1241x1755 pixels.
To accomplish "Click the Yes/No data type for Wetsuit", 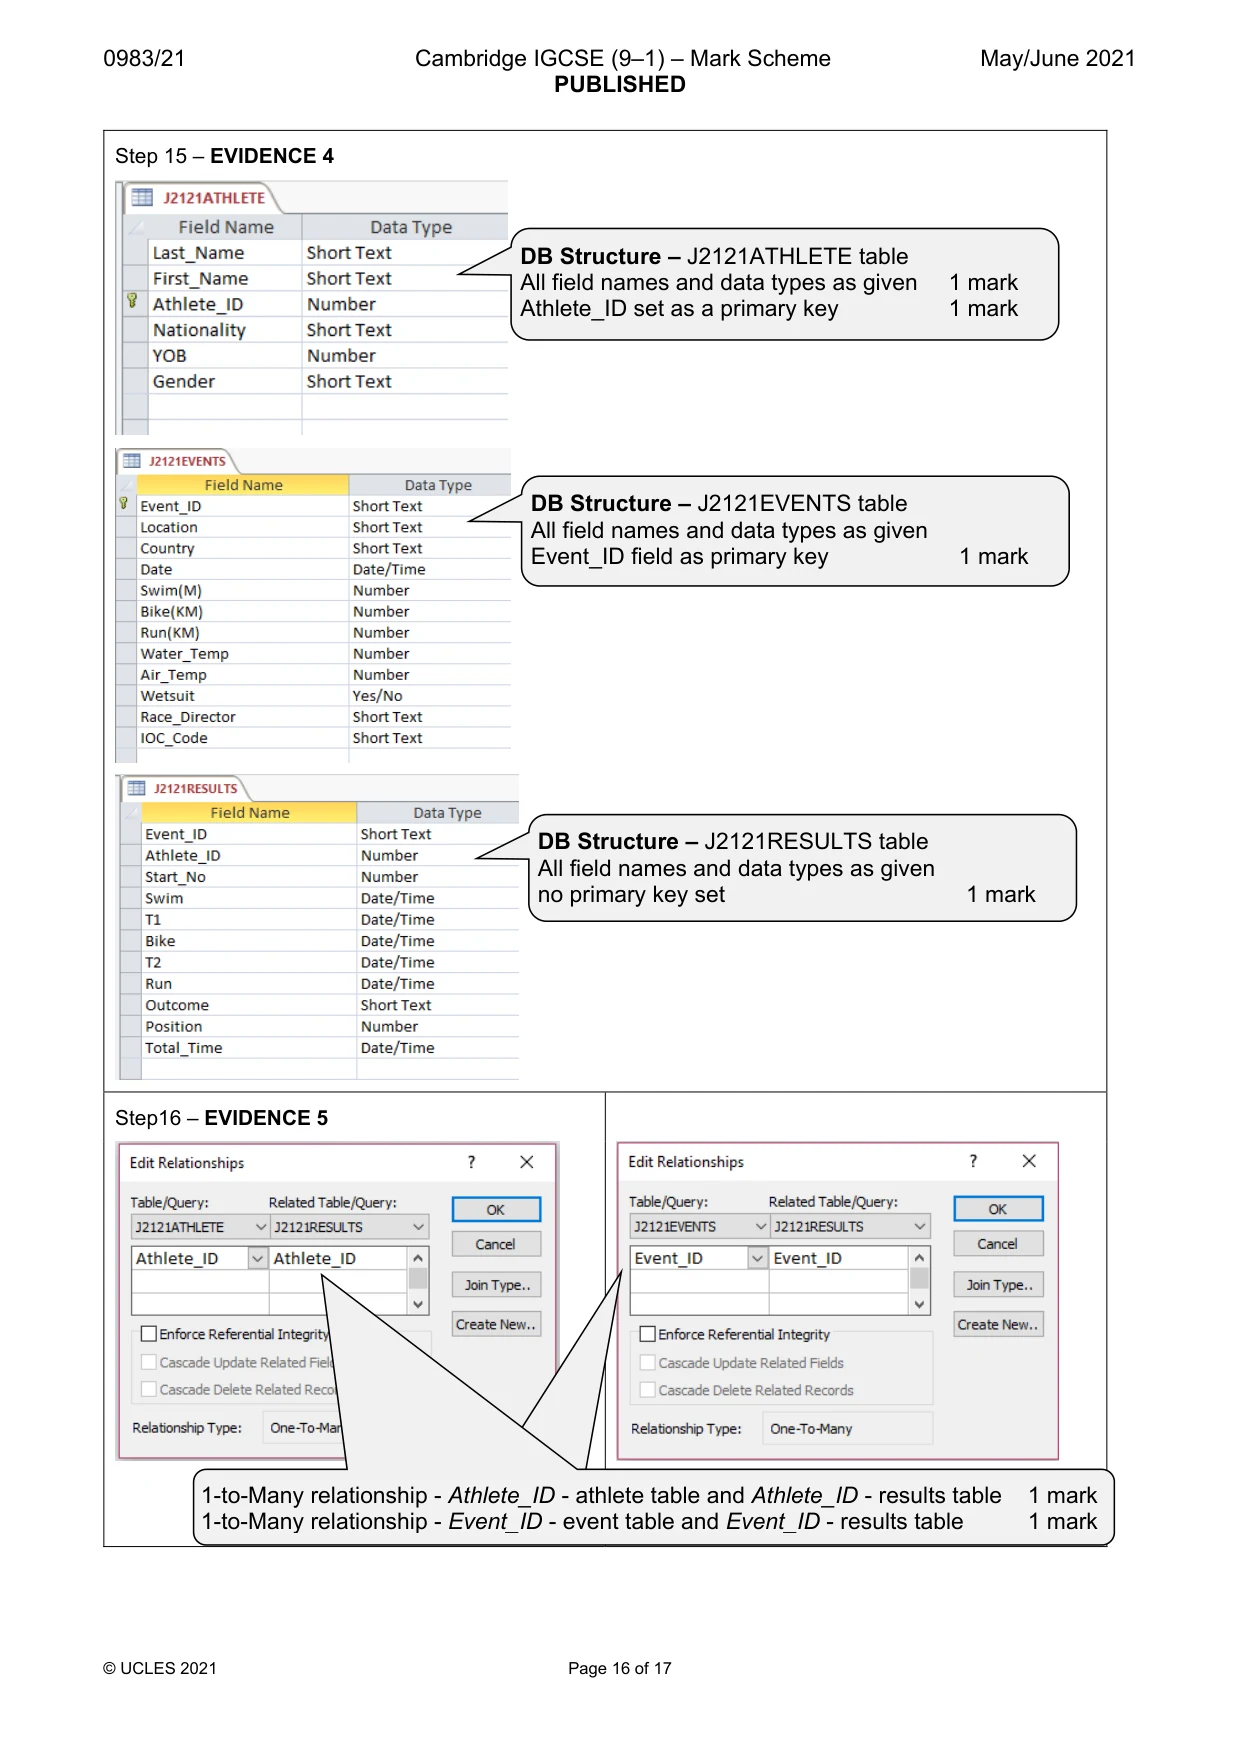I will click(x=430, y=696).
